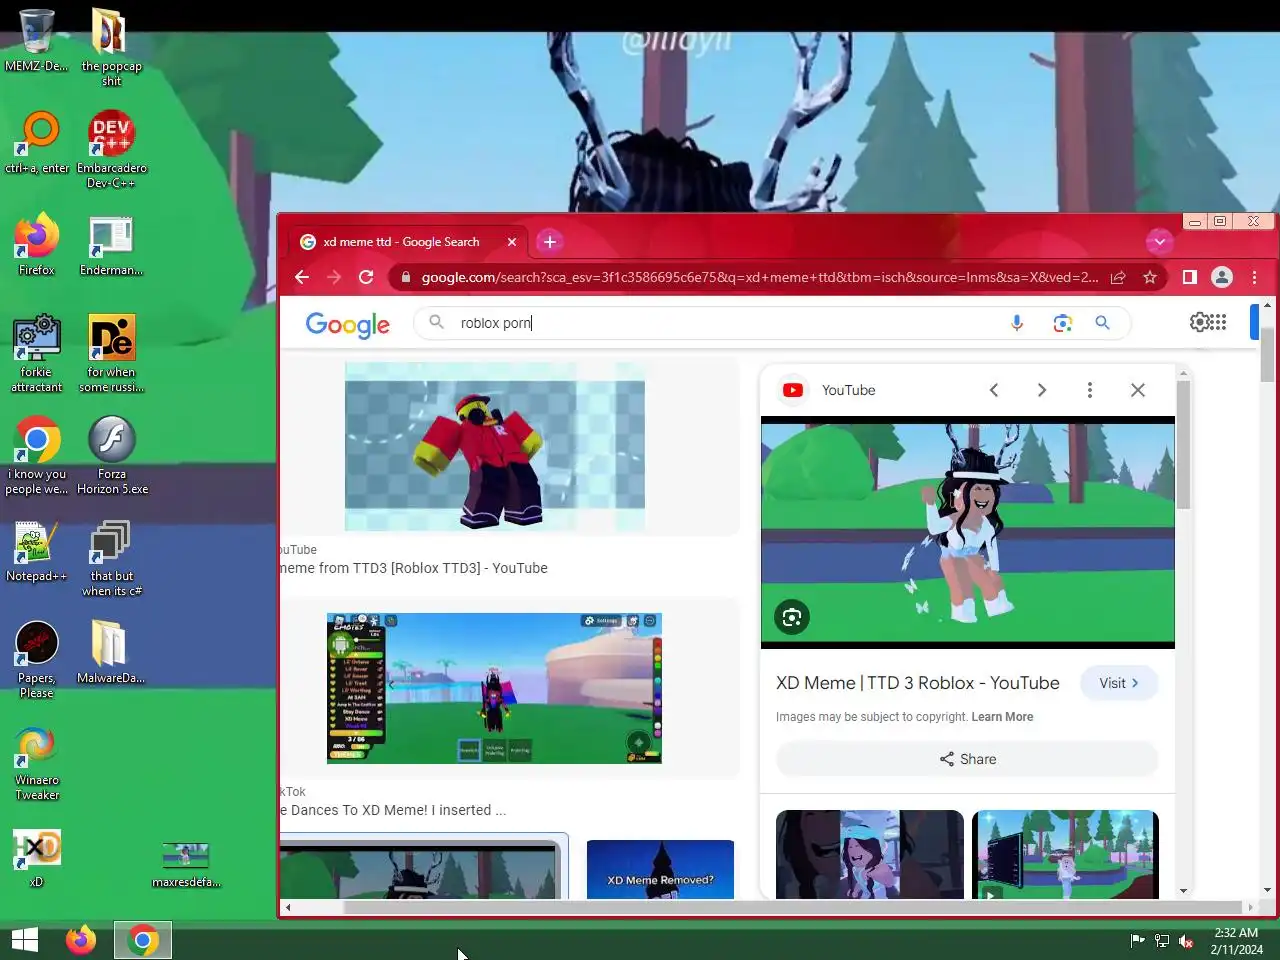1280x960 pixels.
Task: Show next image in YouTube preview panel
Action: pyautogui.click(x=1042, y=390)
